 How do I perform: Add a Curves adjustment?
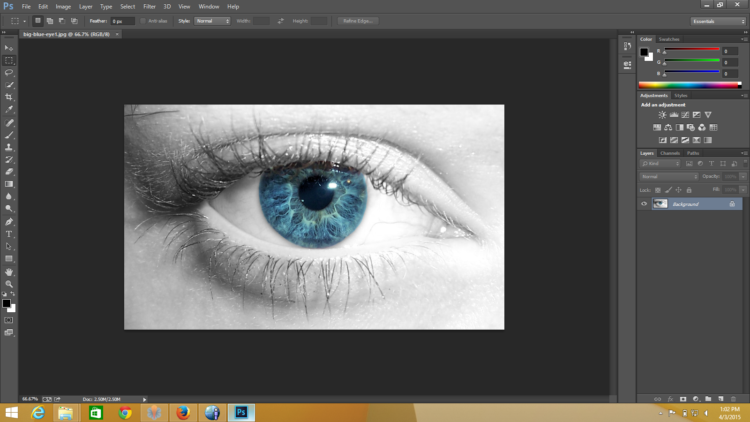click(x=685, y=115)
